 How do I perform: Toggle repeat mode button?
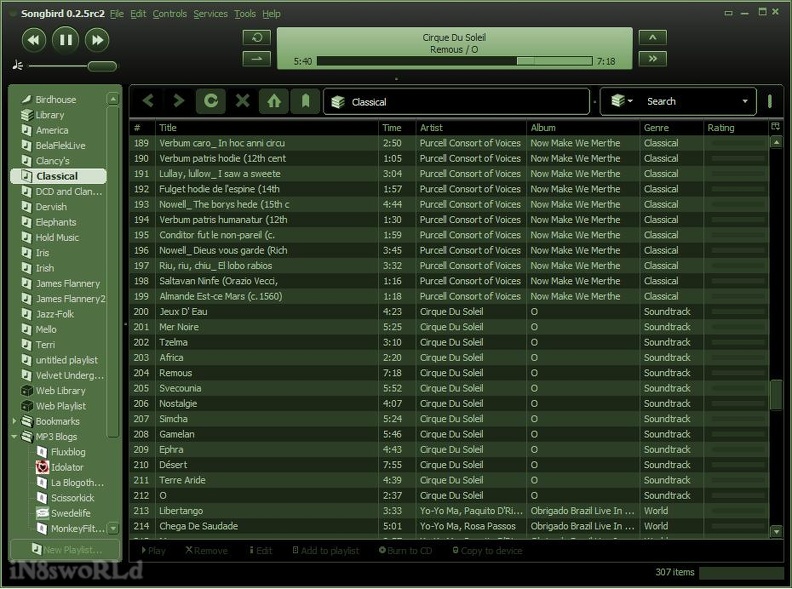(257, 37)
